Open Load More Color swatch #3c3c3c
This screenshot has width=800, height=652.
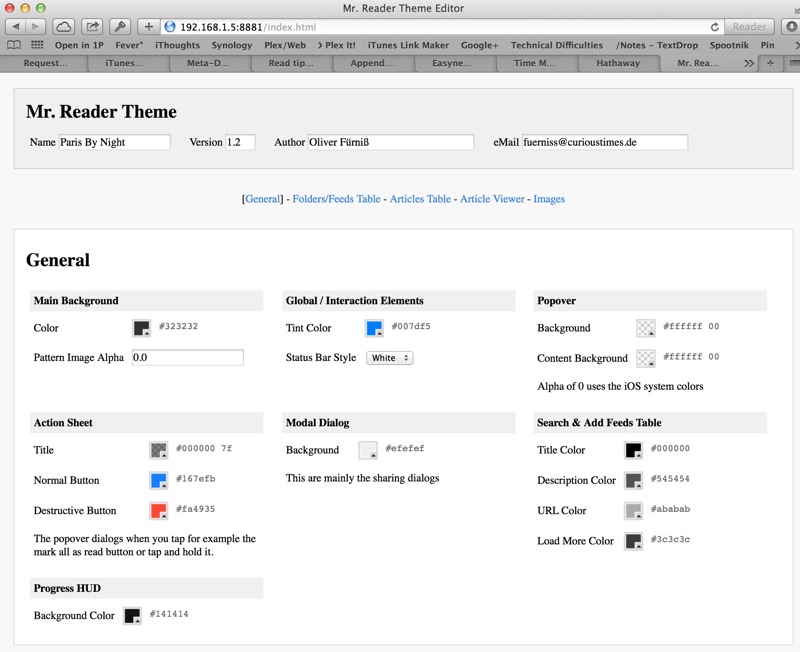click(x=634, y=541)
